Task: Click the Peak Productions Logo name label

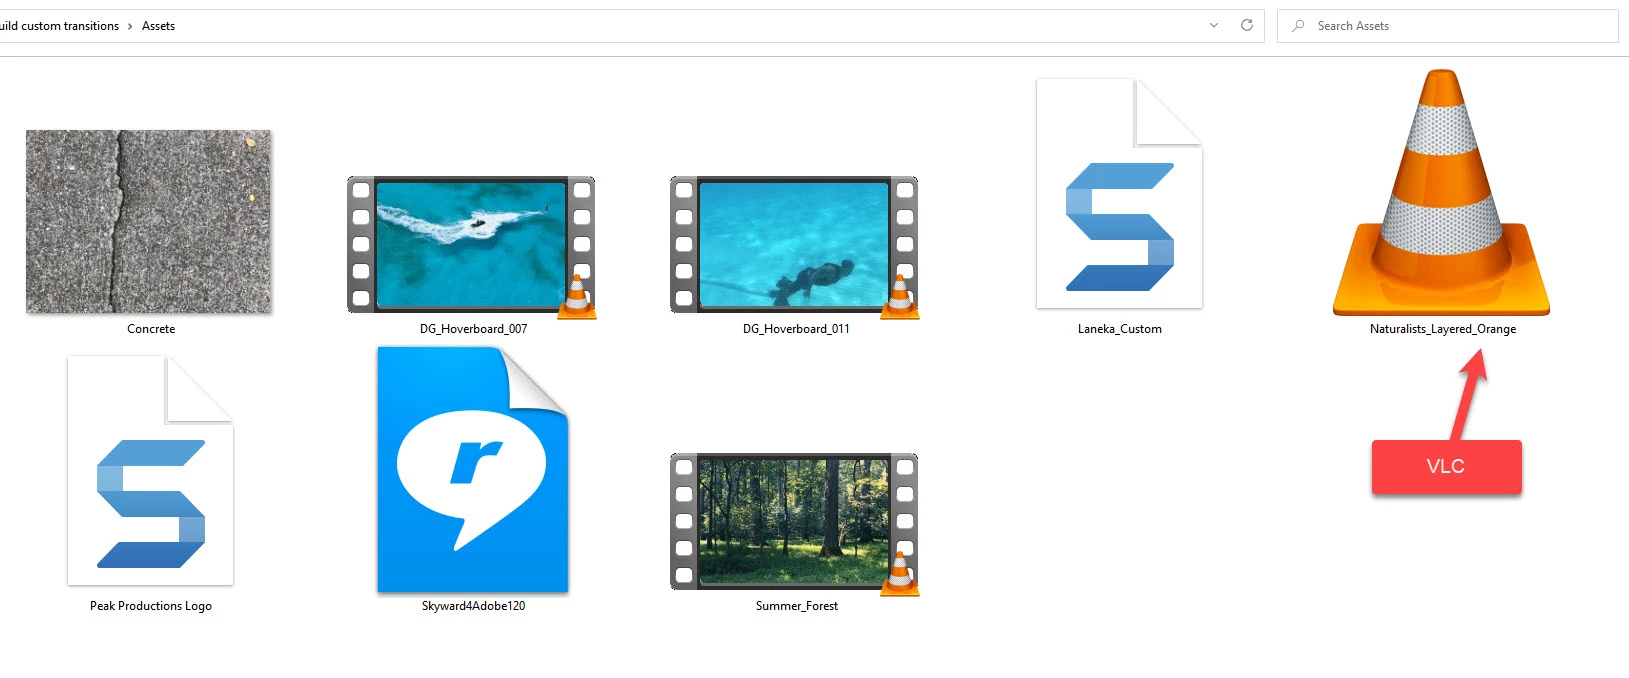Action: coord(151,606)
